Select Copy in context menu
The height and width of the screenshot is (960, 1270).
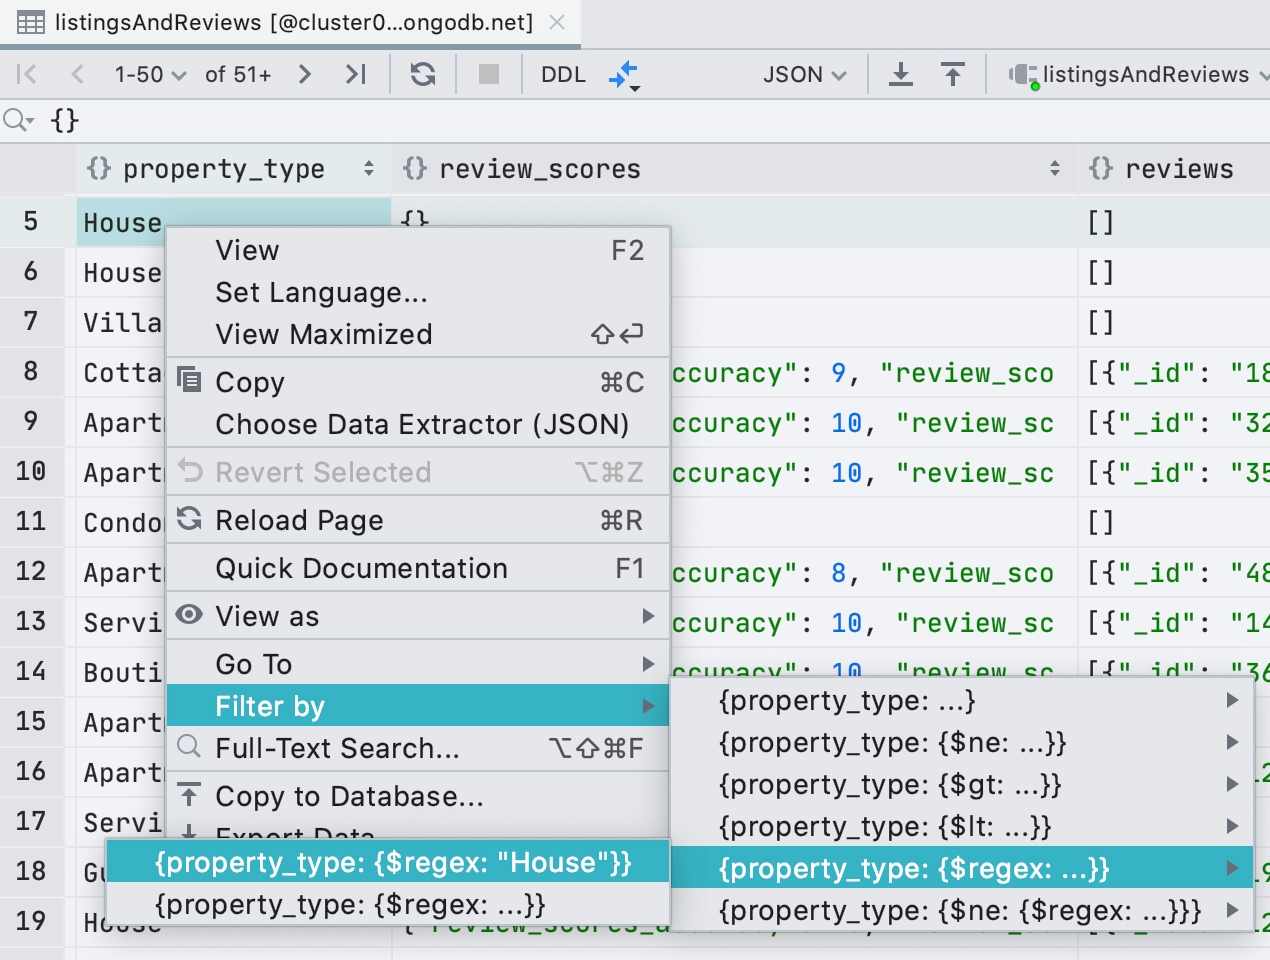pos(418,383)
